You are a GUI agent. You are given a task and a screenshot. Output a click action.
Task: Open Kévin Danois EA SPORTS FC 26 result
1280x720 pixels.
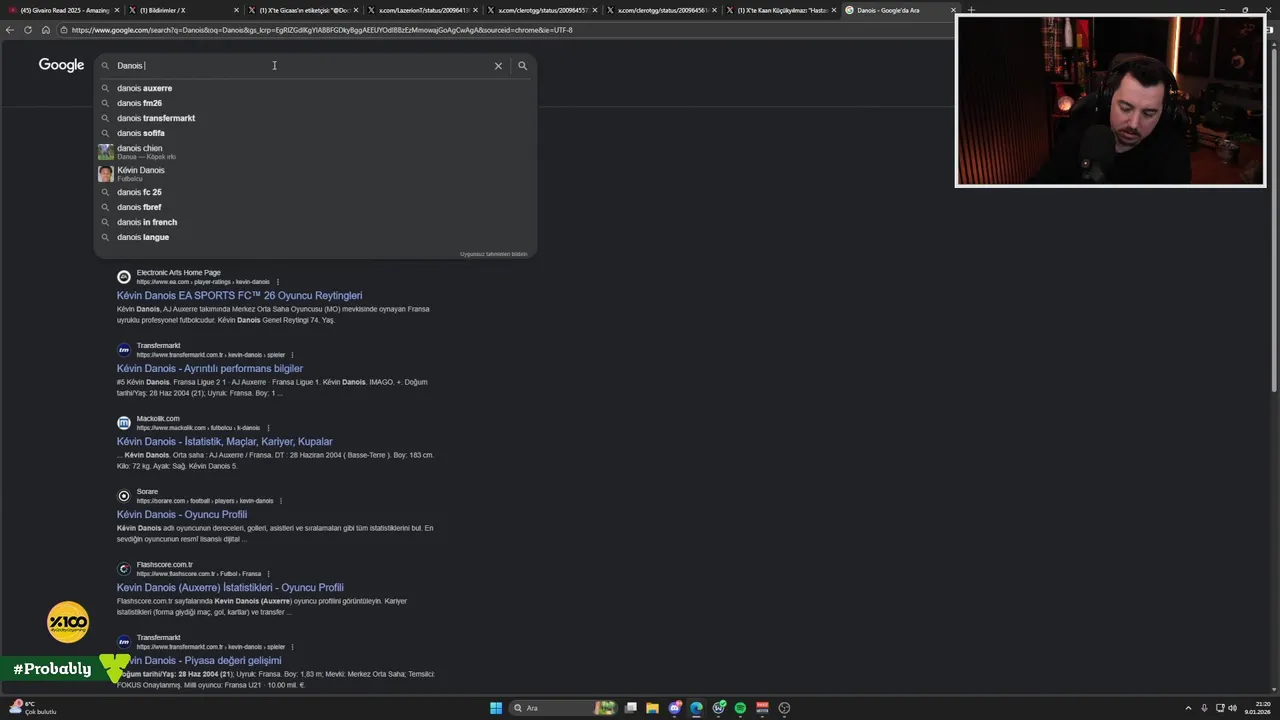(x=239, y=296)
